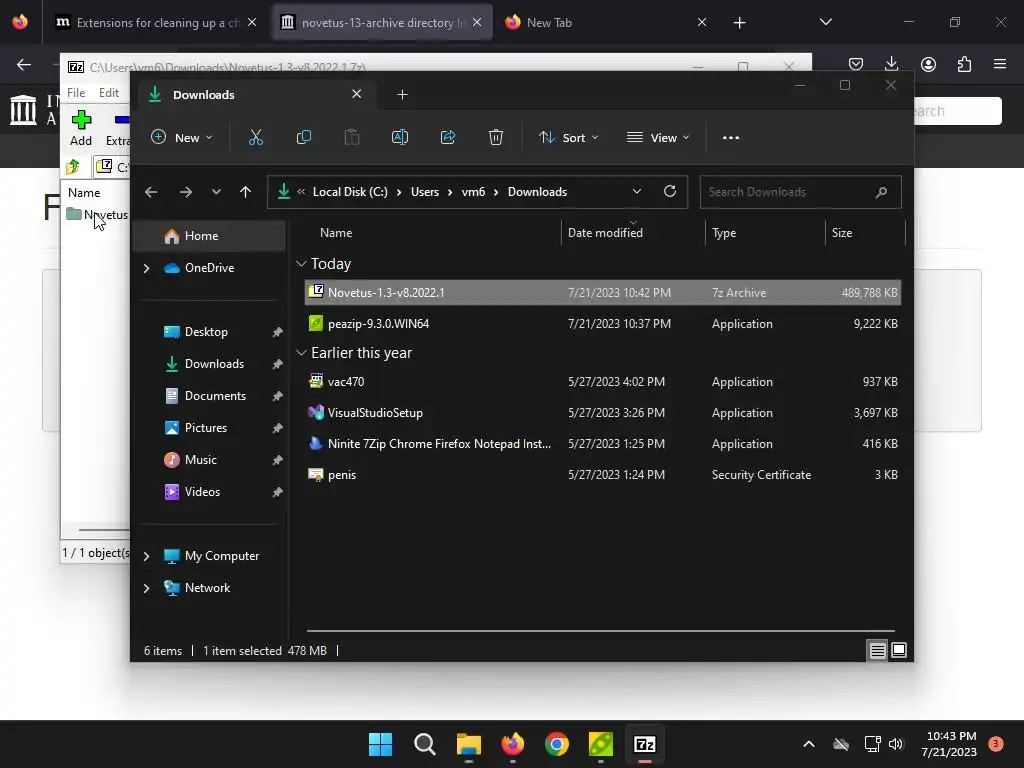Switch to New Tab in Firefox
Viewport: 1024px width, 768px height.
tap(605, 22)
